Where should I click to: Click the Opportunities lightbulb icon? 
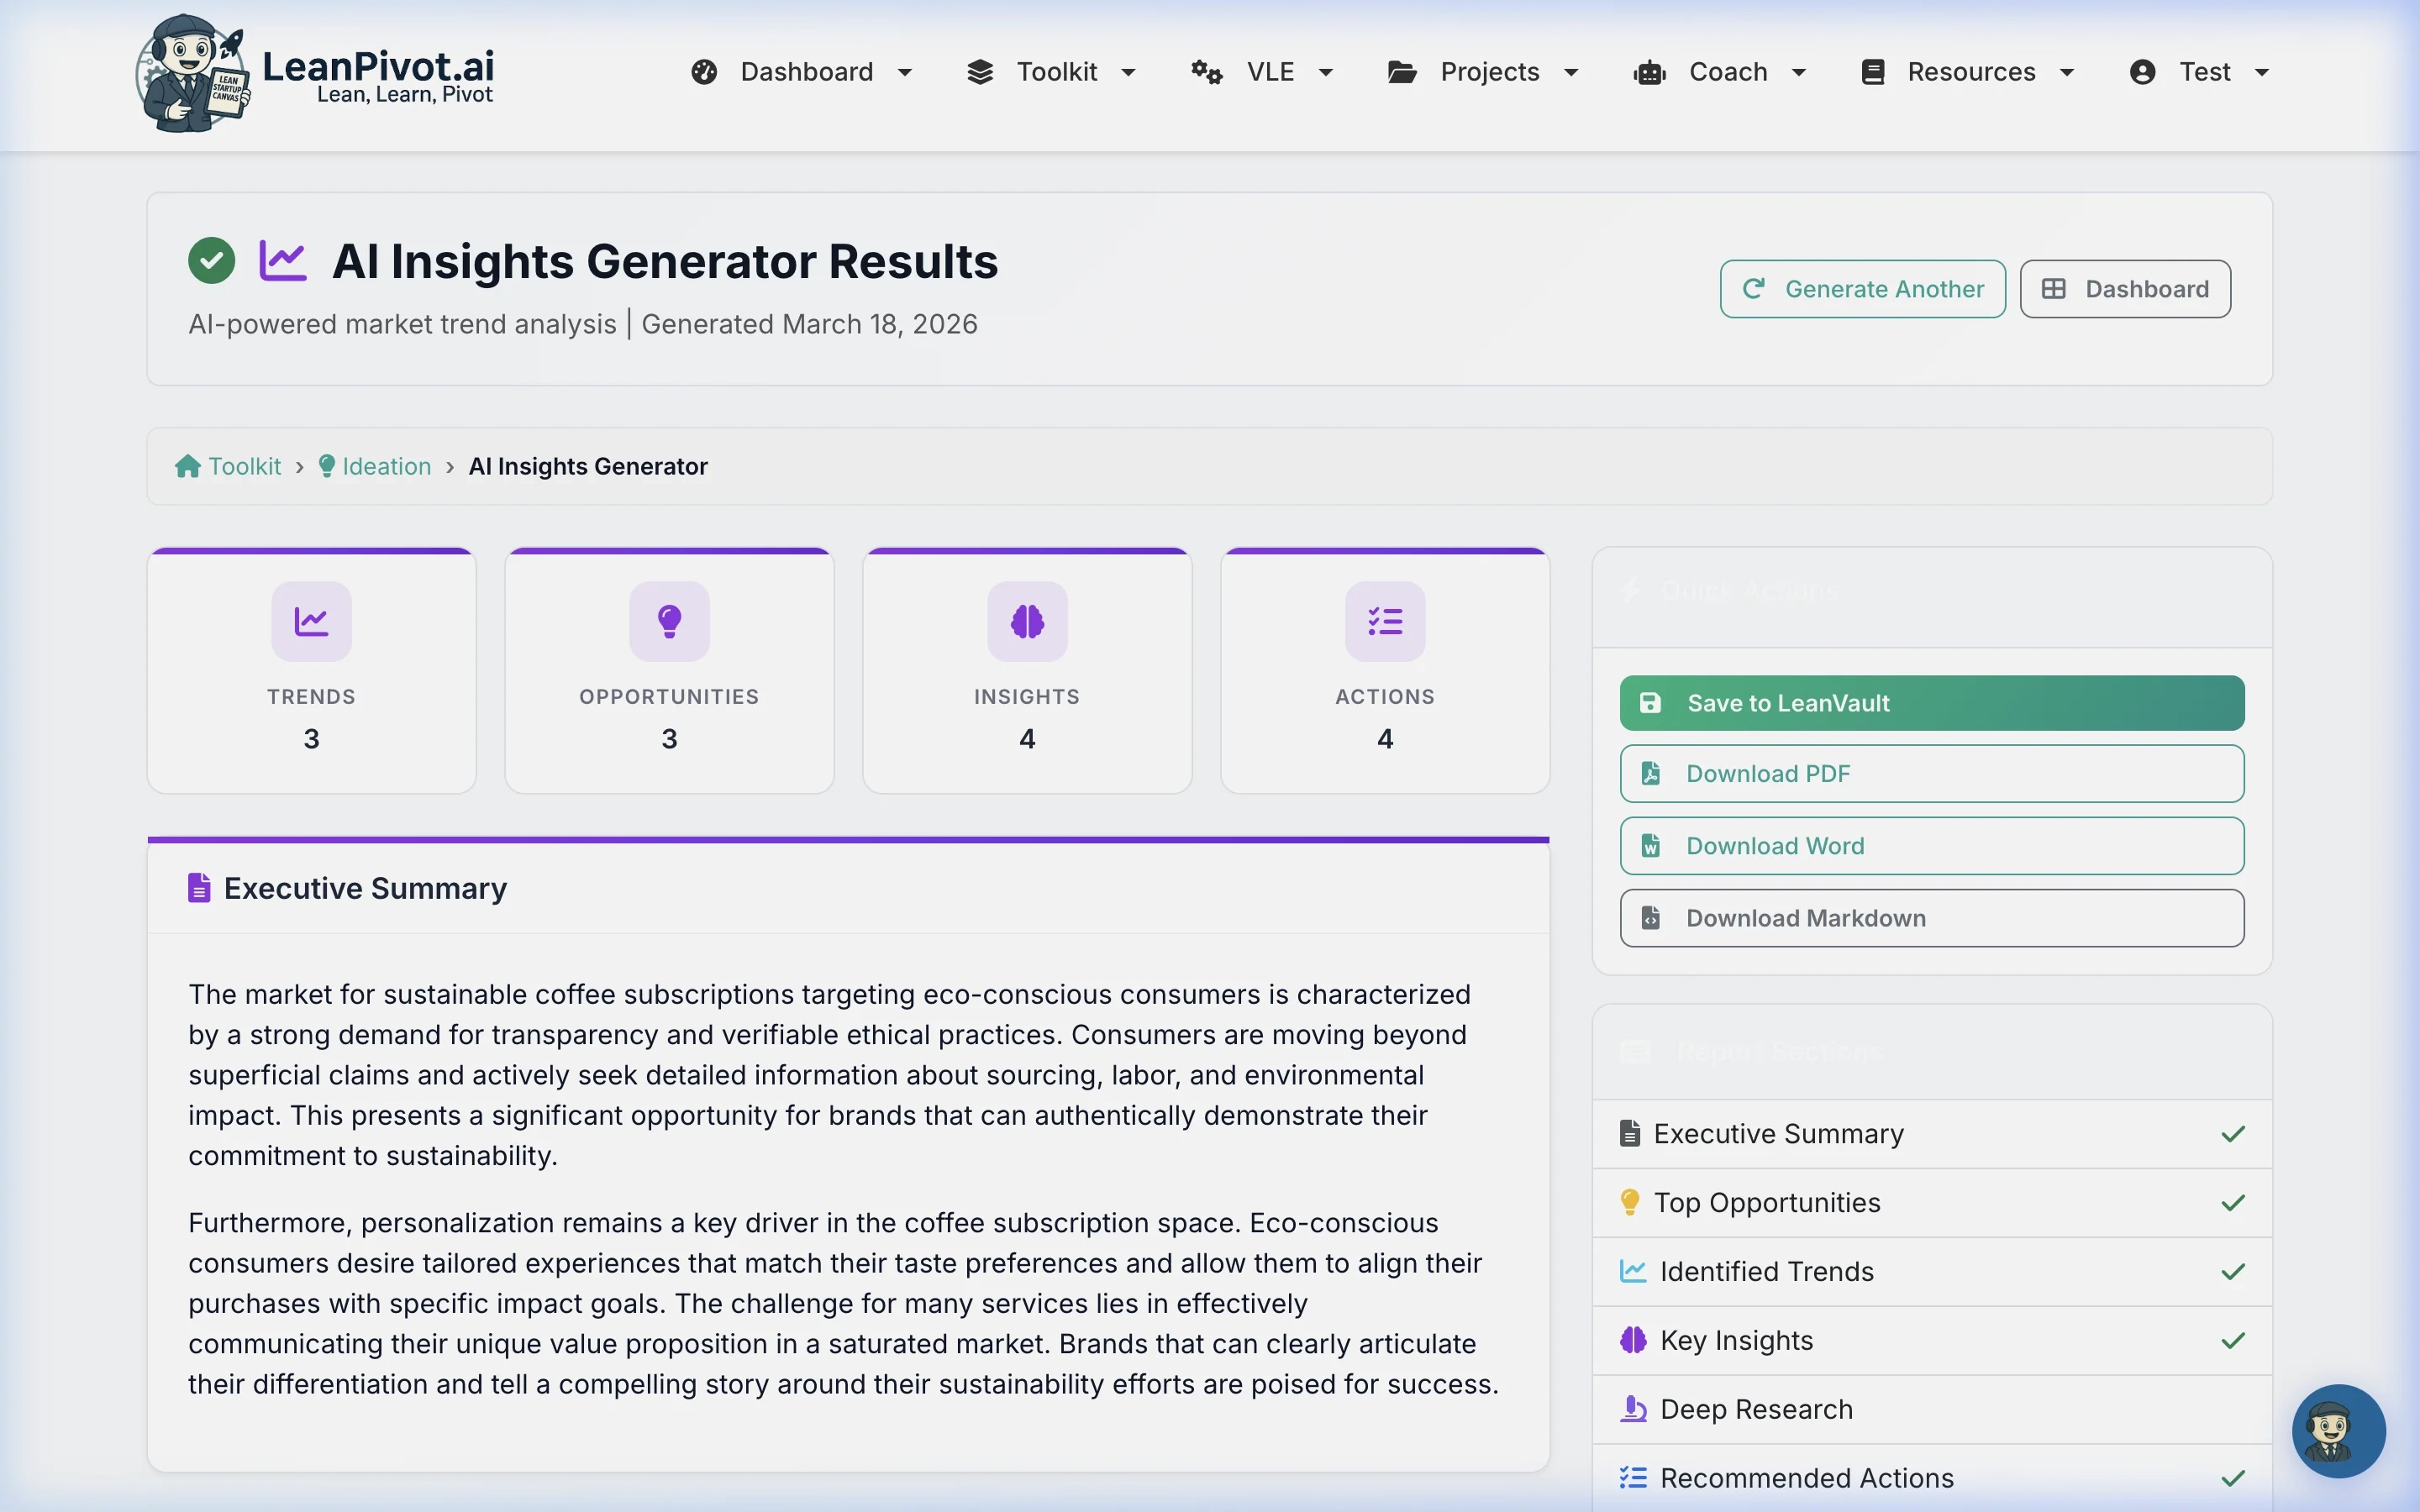click(x=668, y=621)
